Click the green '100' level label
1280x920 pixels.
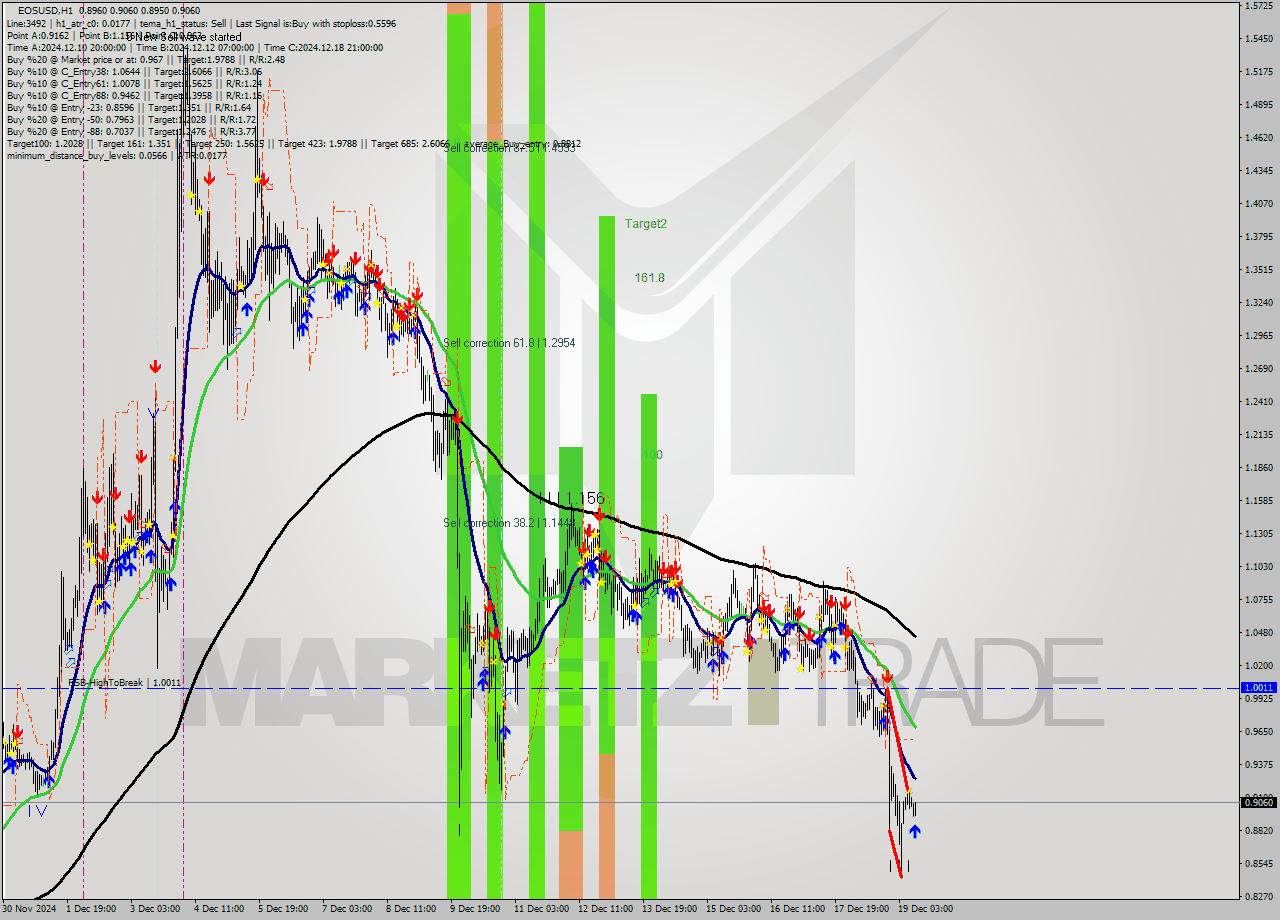tap(652, 454)
